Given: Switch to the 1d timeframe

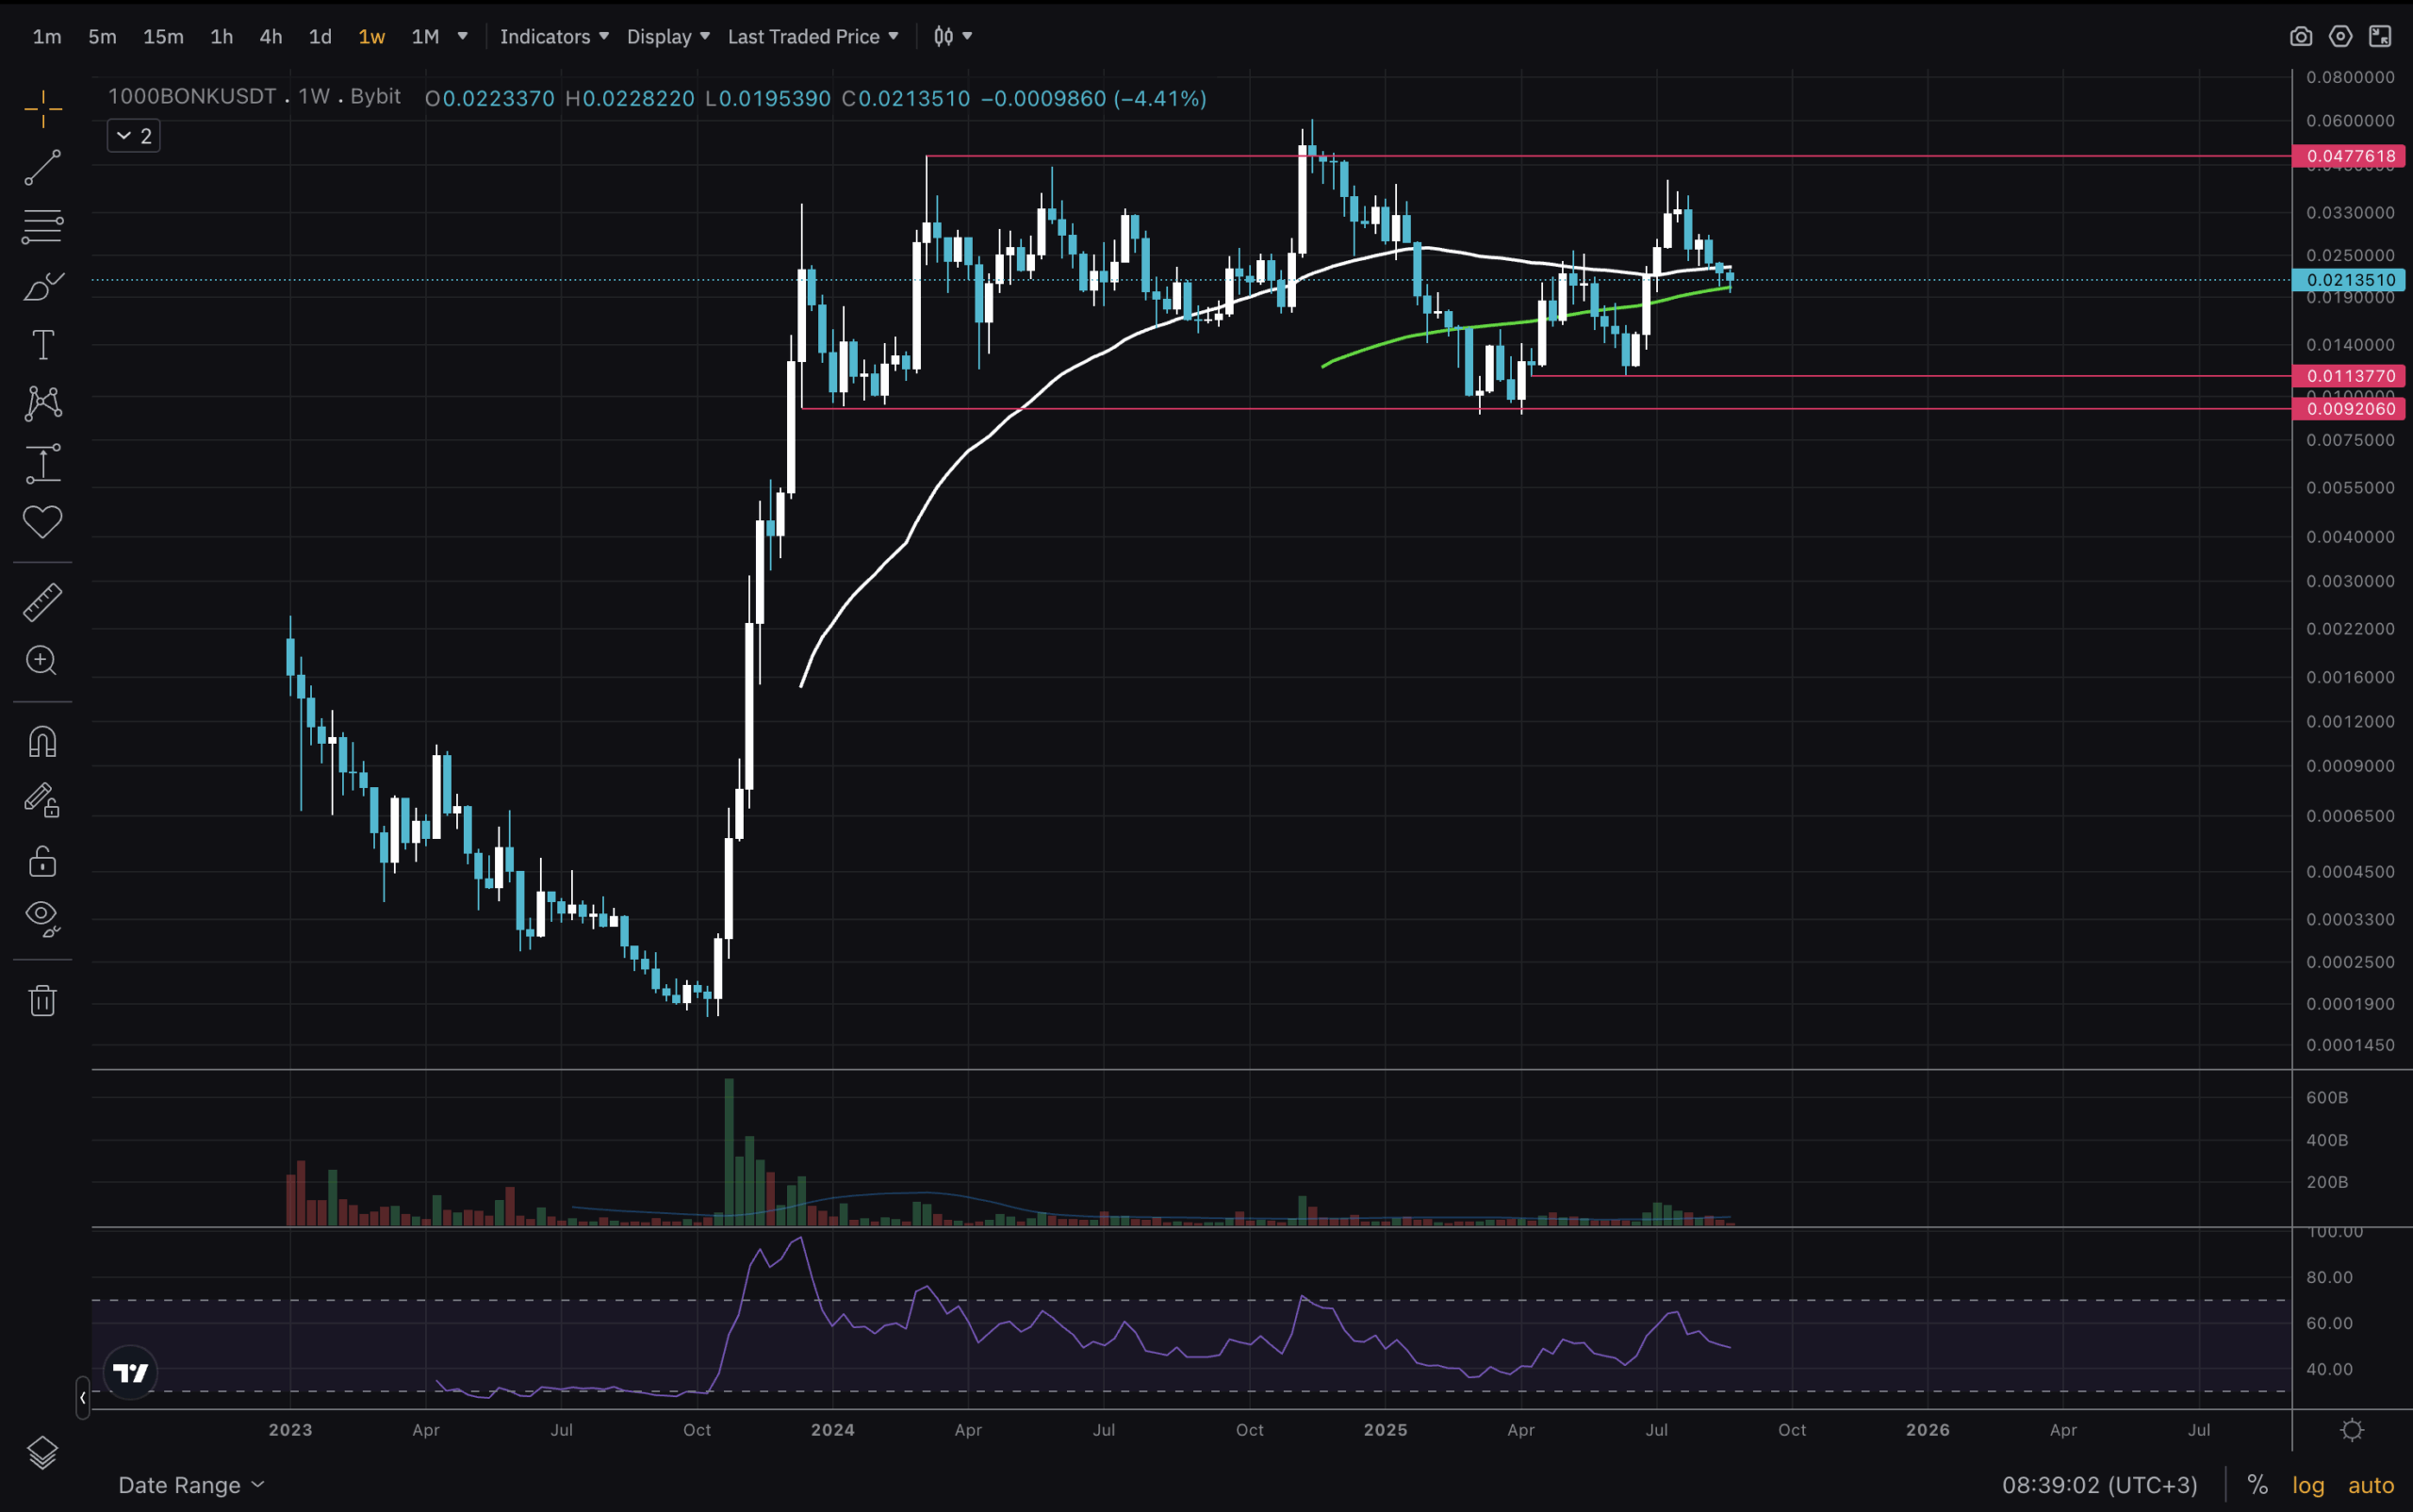Looking at the screenshot, I should [x=320, y=37].
